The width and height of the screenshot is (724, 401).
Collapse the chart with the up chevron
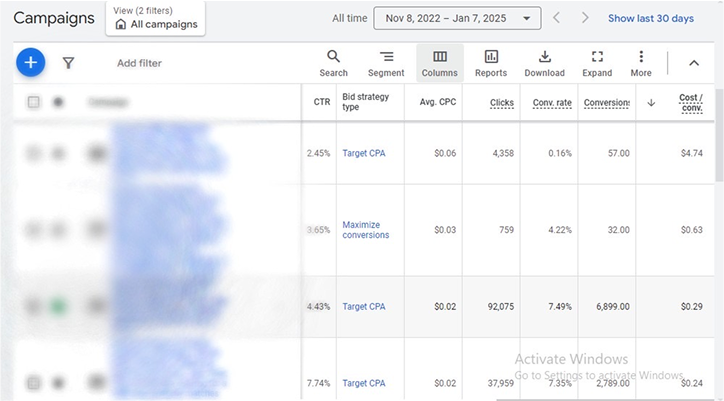click(x=694, y=63)
